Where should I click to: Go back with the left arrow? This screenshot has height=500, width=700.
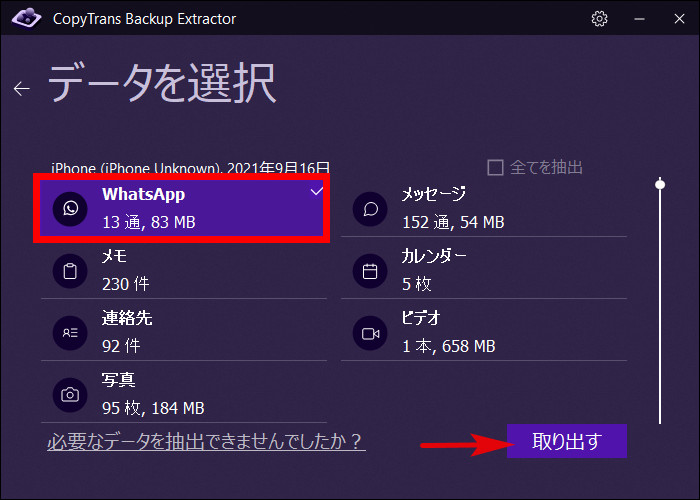(x=21, y=88)
